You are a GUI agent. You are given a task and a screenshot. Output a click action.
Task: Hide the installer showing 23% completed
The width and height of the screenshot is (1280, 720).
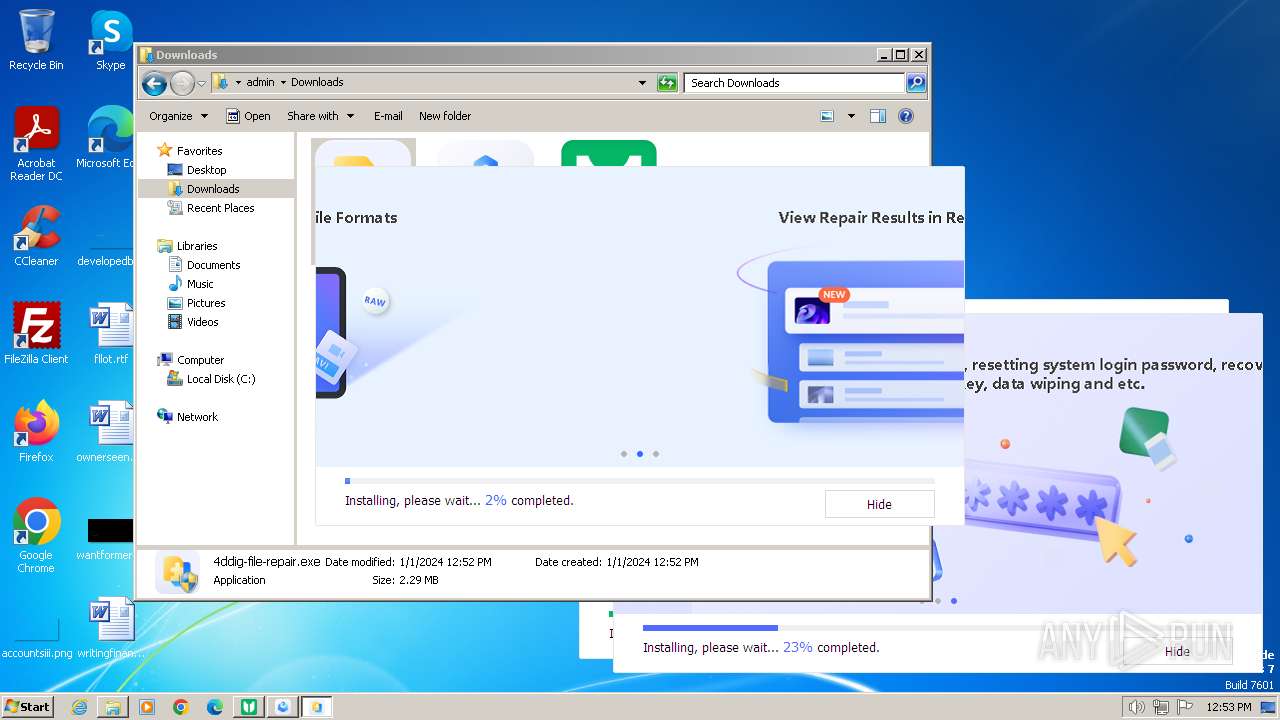[x=1177, y=651]
